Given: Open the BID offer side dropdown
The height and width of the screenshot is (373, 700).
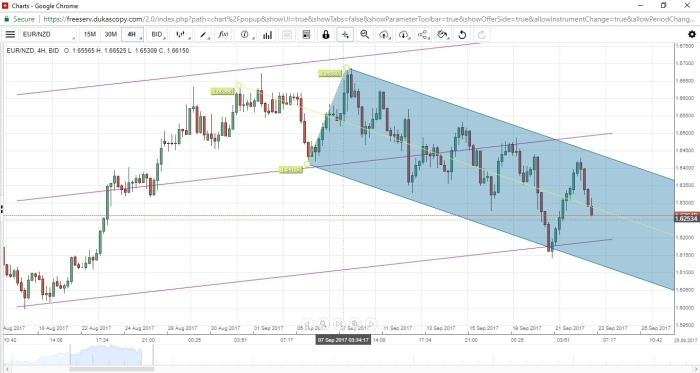Looking at the screenshot, I should coord(158,34).
